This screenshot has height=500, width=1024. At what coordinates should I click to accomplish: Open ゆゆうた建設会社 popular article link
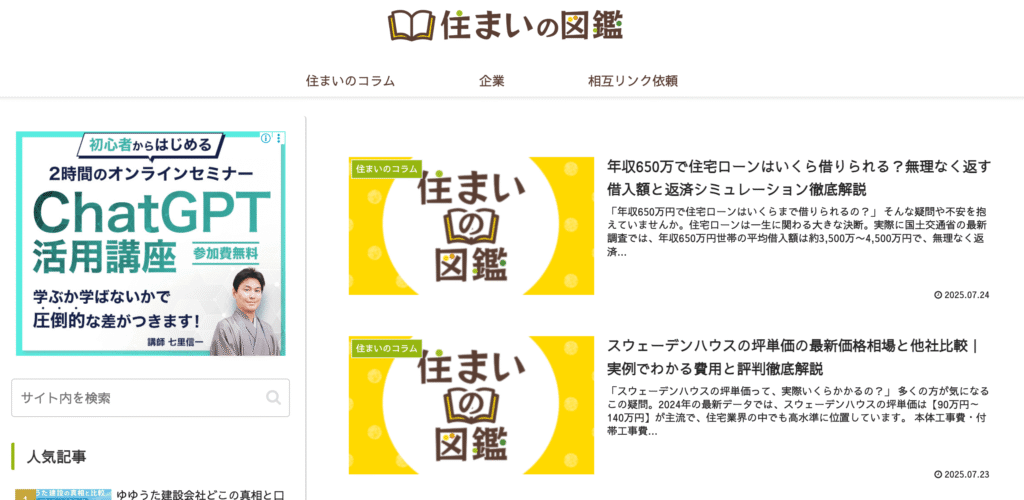[200, 494]
